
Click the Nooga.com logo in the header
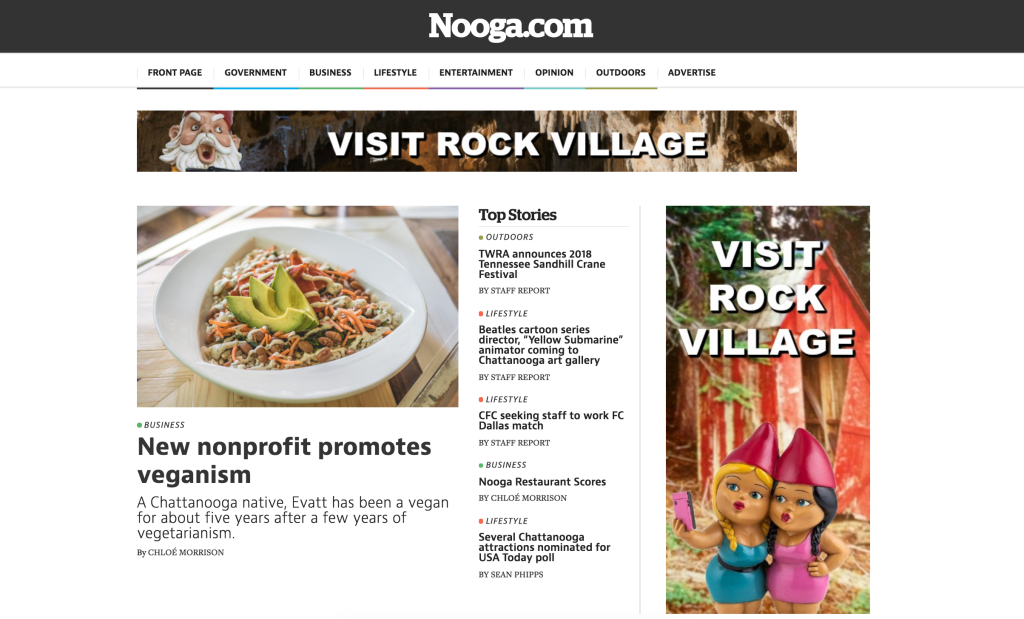[511, 27]
